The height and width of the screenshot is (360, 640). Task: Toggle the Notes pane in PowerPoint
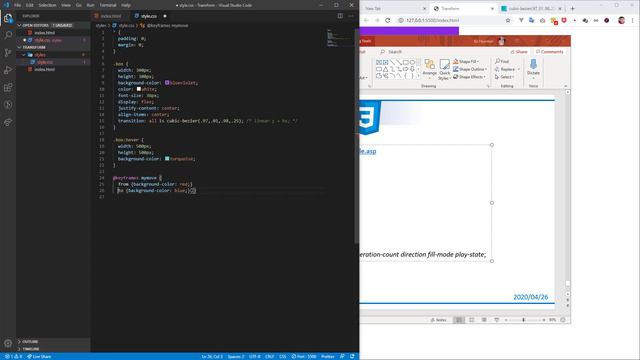click(438, 320)
